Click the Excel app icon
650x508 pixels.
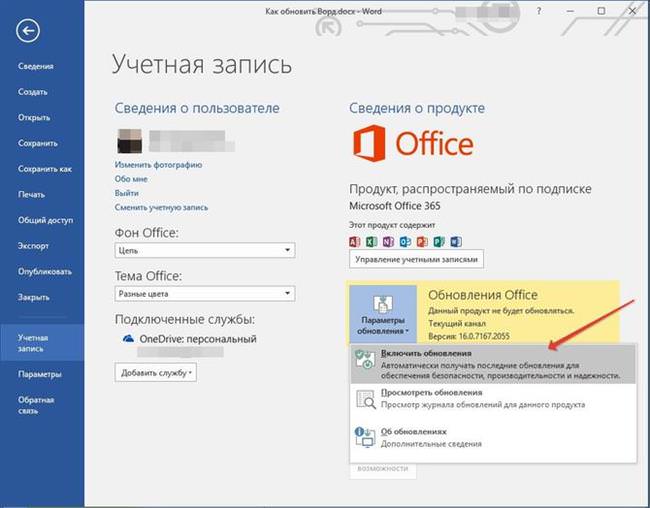[371, 241]
